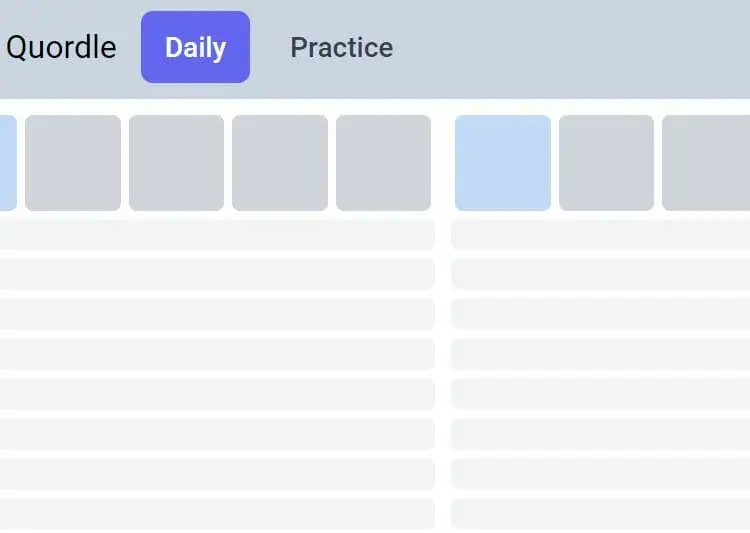The image size is (750, 533).
Task: Click the second tile in the right board
Action: tap(606, 163)
